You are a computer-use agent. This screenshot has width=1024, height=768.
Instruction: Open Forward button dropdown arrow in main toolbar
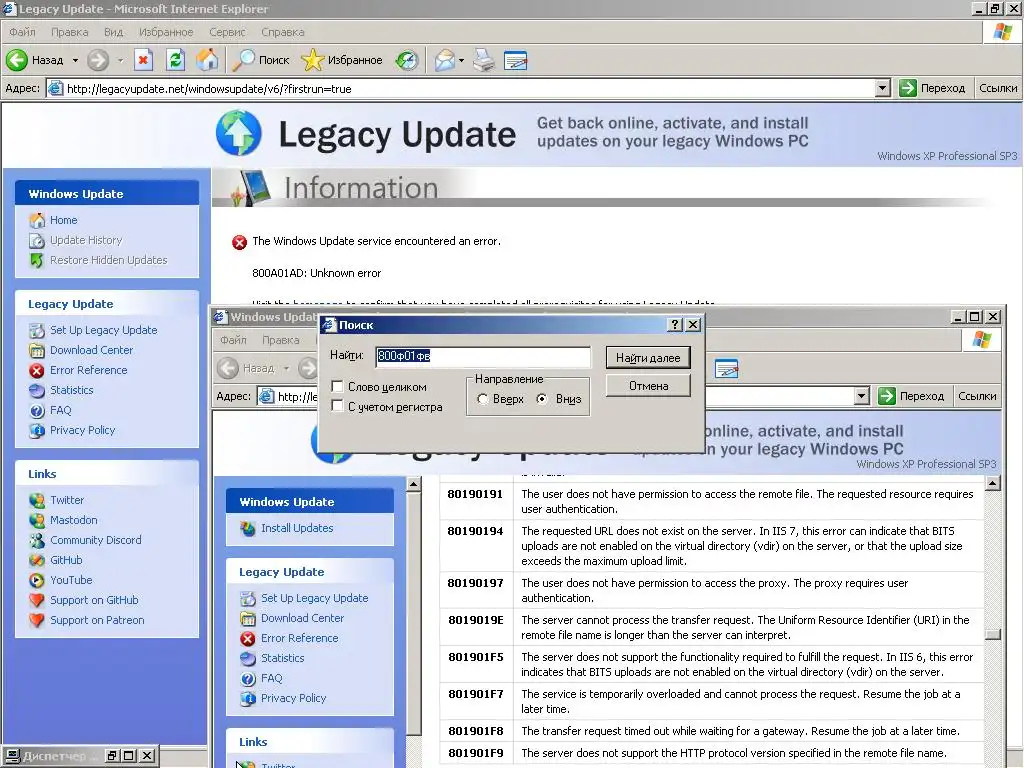tap(120, 60)
